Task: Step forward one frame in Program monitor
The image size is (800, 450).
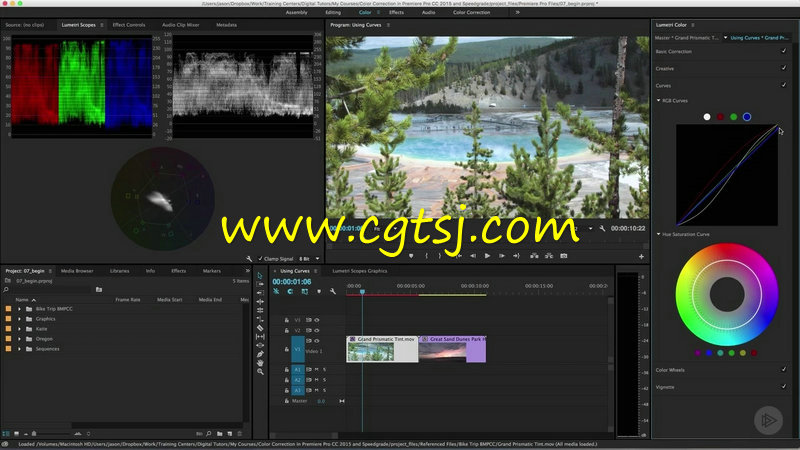Action: 502,256
